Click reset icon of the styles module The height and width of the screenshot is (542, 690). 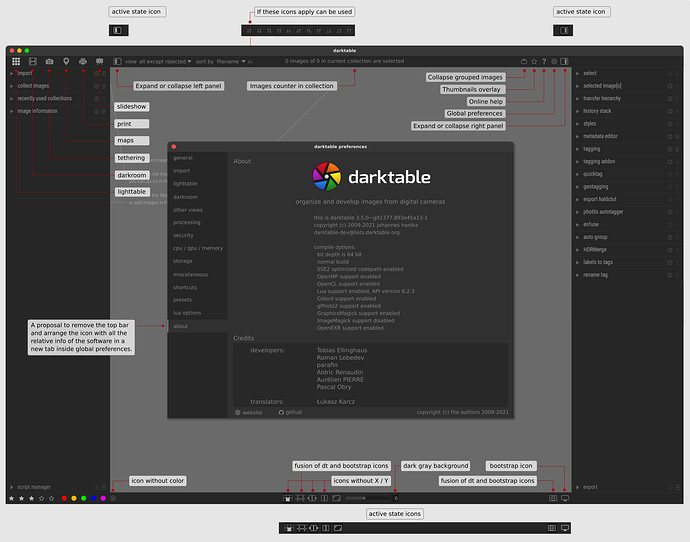[x=670, y=124]
